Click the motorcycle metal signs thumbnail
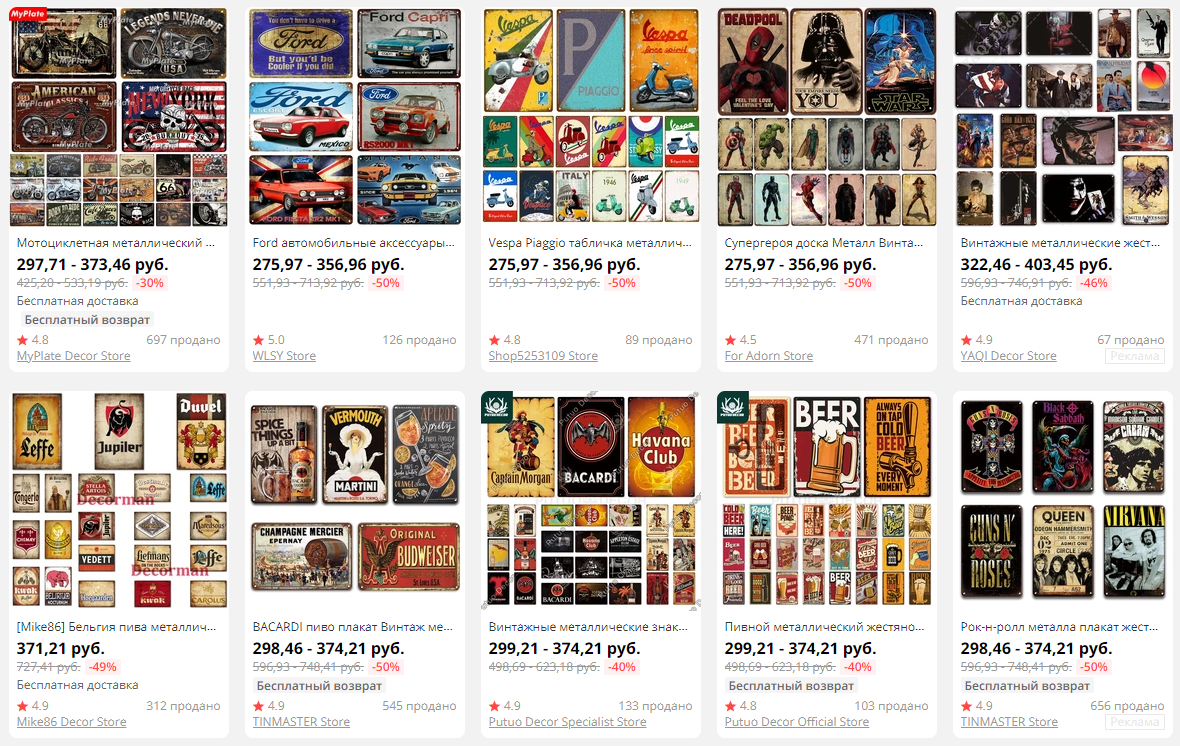The image size is (1180, 746). [x=119, y=117]
